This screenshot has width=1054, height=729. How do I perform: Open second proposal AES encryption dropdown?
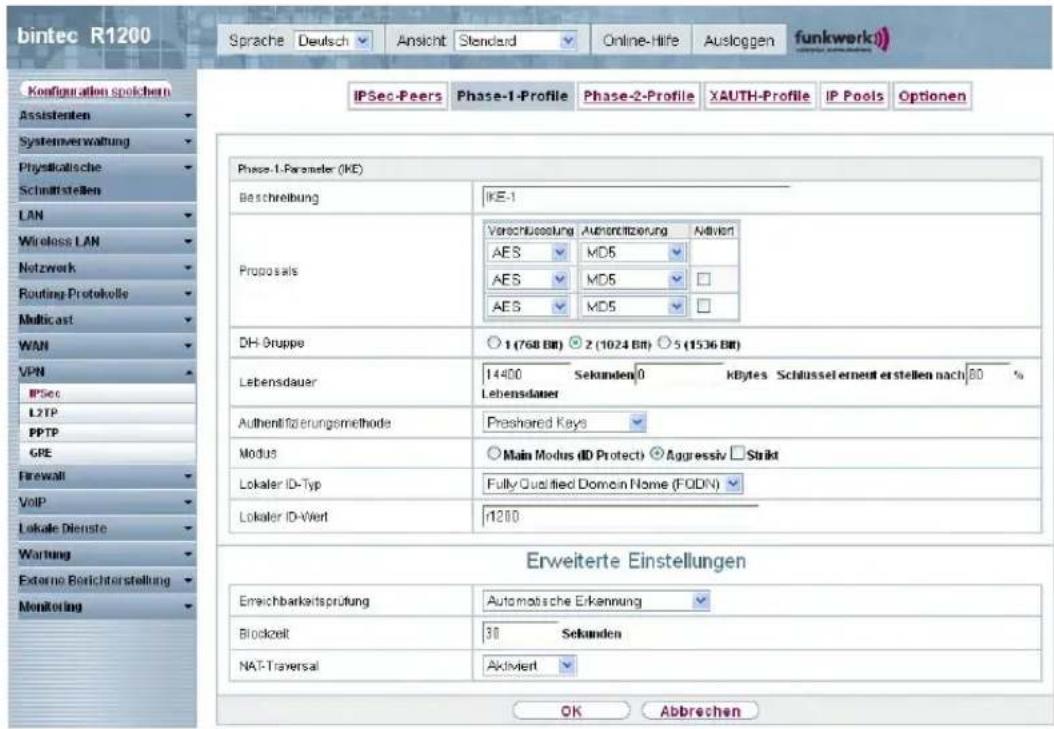528,280
